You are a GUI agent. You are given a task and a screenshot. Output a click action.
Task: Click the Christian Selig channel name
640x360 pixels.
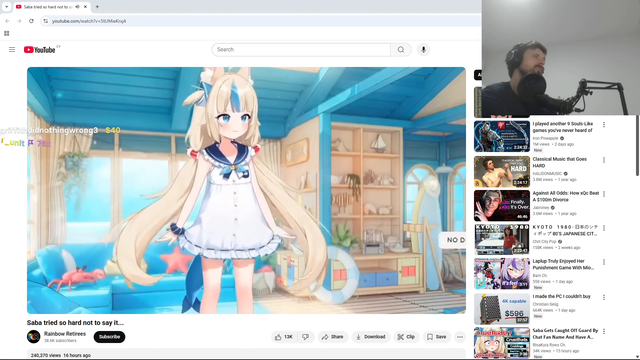544,304
